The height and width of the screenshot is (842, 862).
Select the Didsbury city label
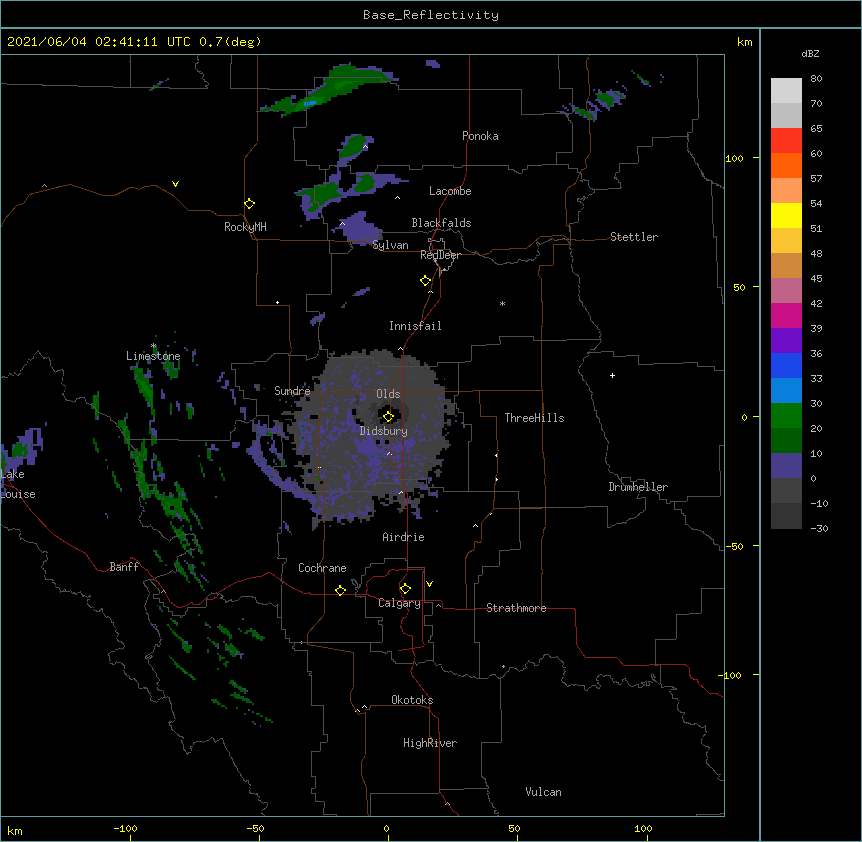[383, 431]
